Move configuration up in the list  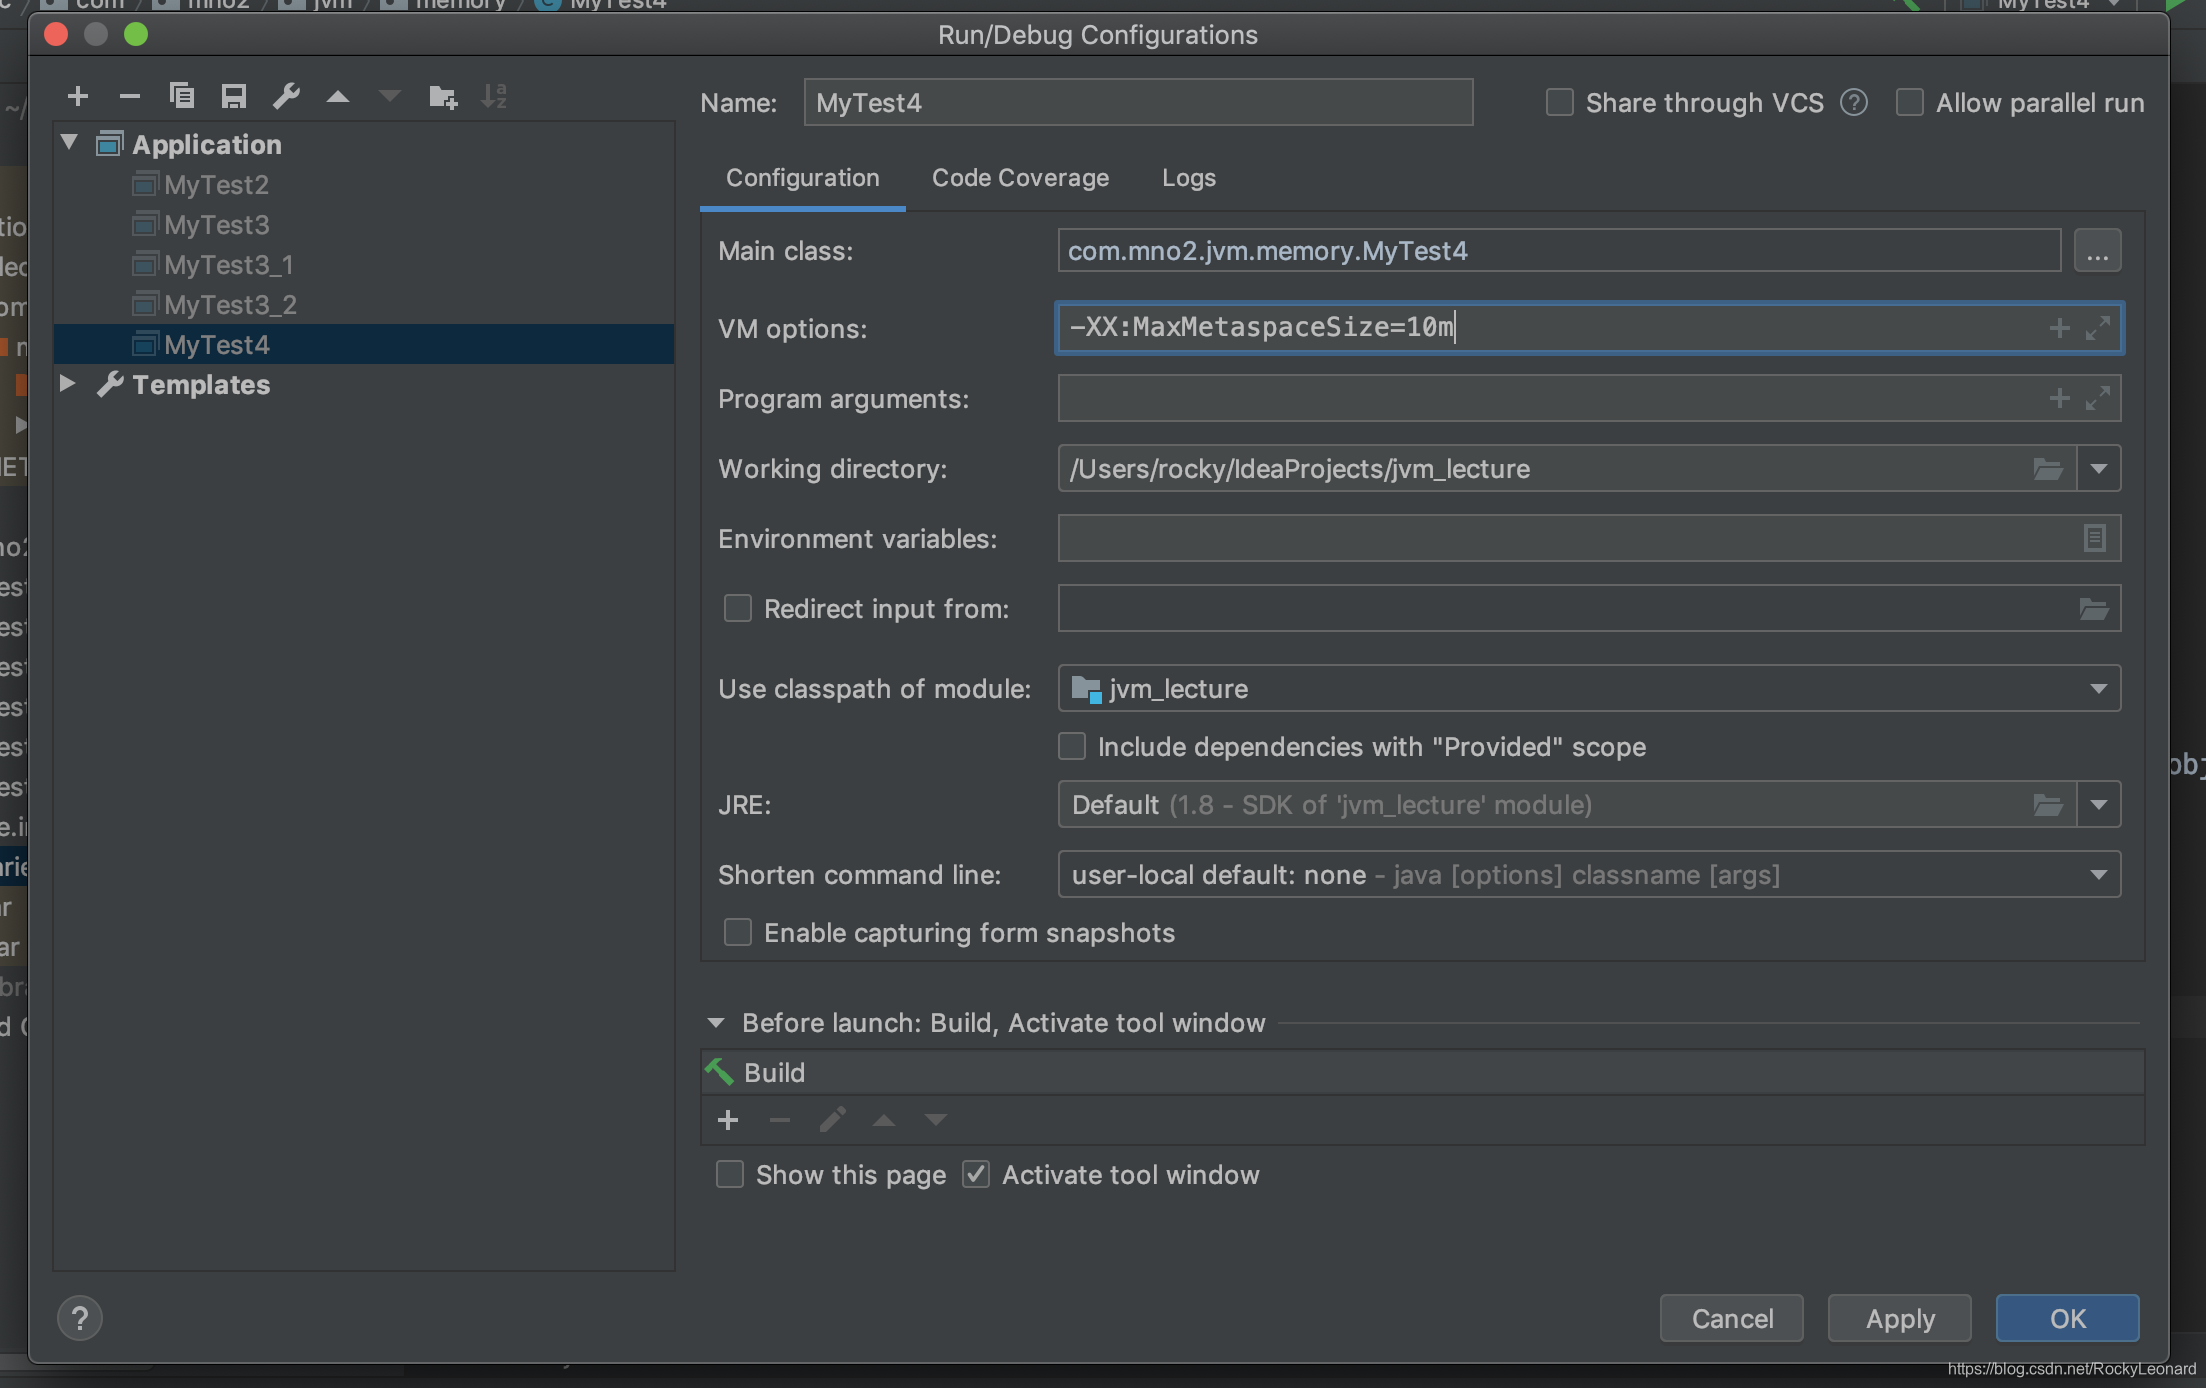(338, 96)
